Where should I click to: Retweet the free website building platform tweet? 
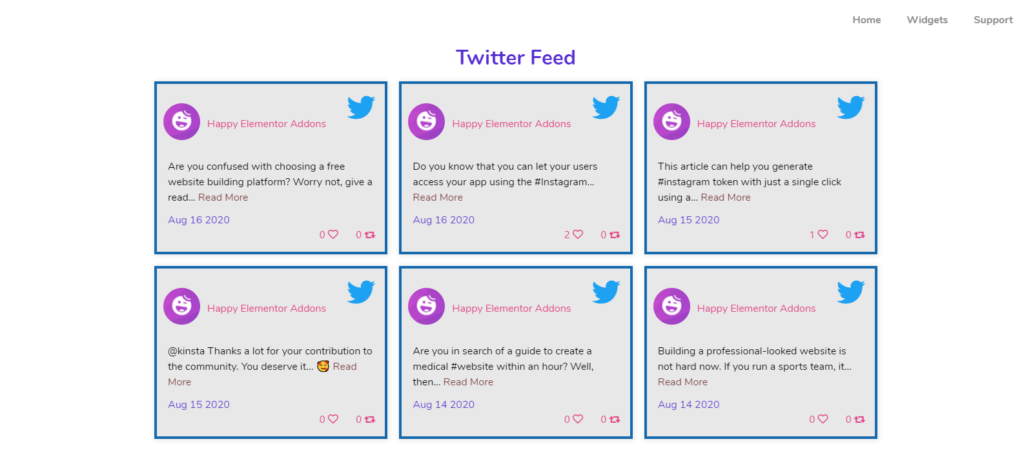(x=370, y=234)
